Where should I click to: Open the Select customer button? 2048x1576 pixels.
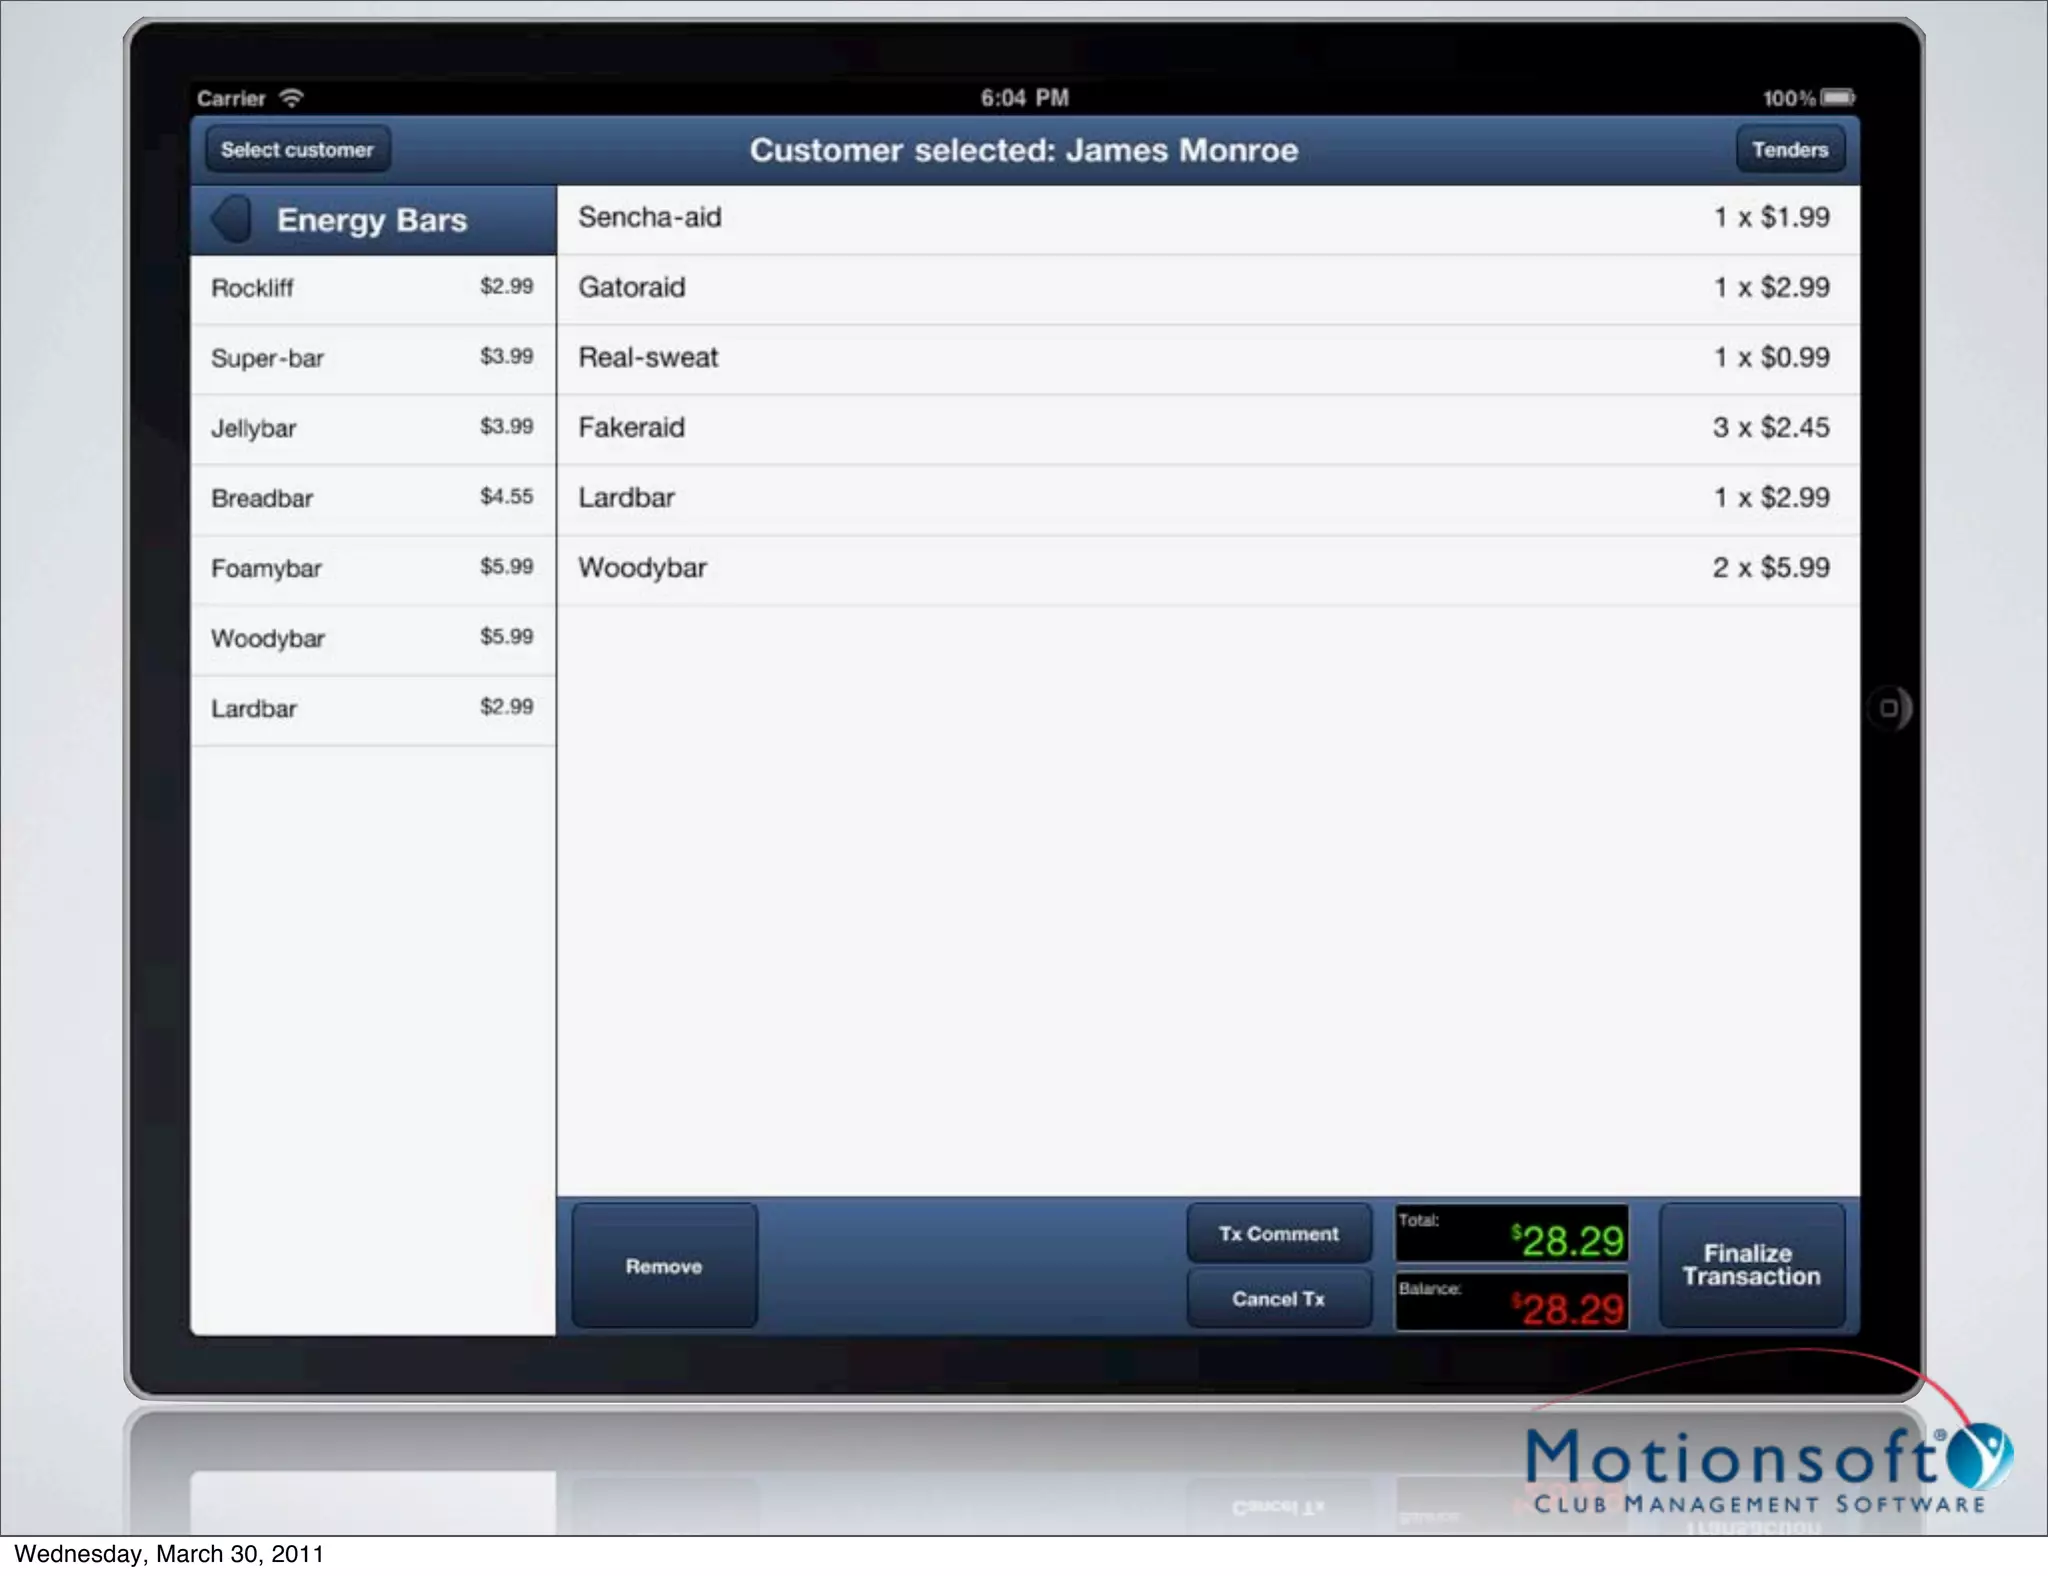[297, 150]
